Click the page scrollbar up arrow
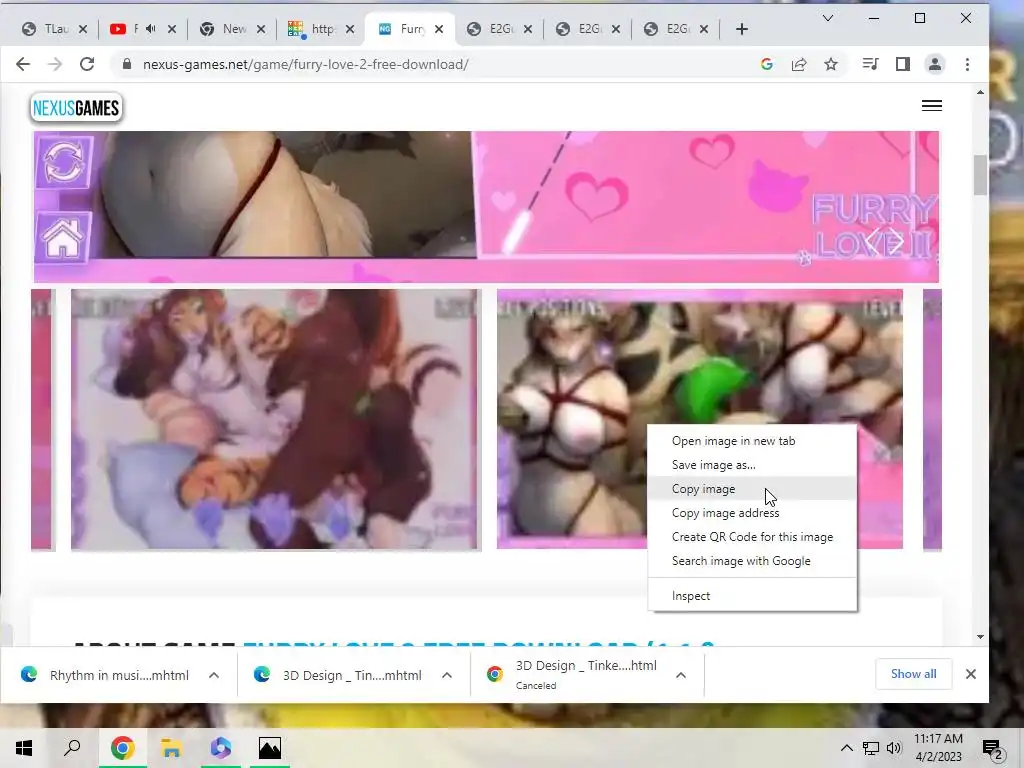Image resolution: width=1024 pixels, height=768 pixels. click(x=980, y=93)
